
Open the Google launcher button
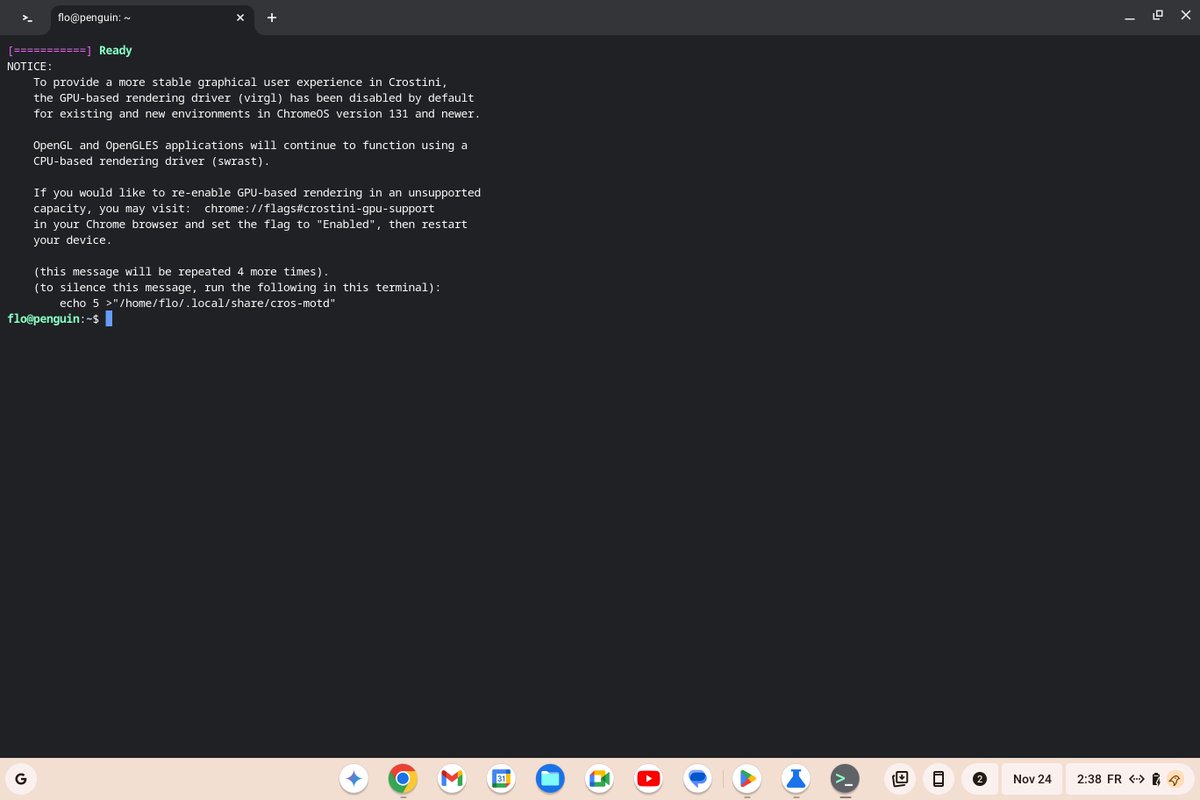pos(20,779)
